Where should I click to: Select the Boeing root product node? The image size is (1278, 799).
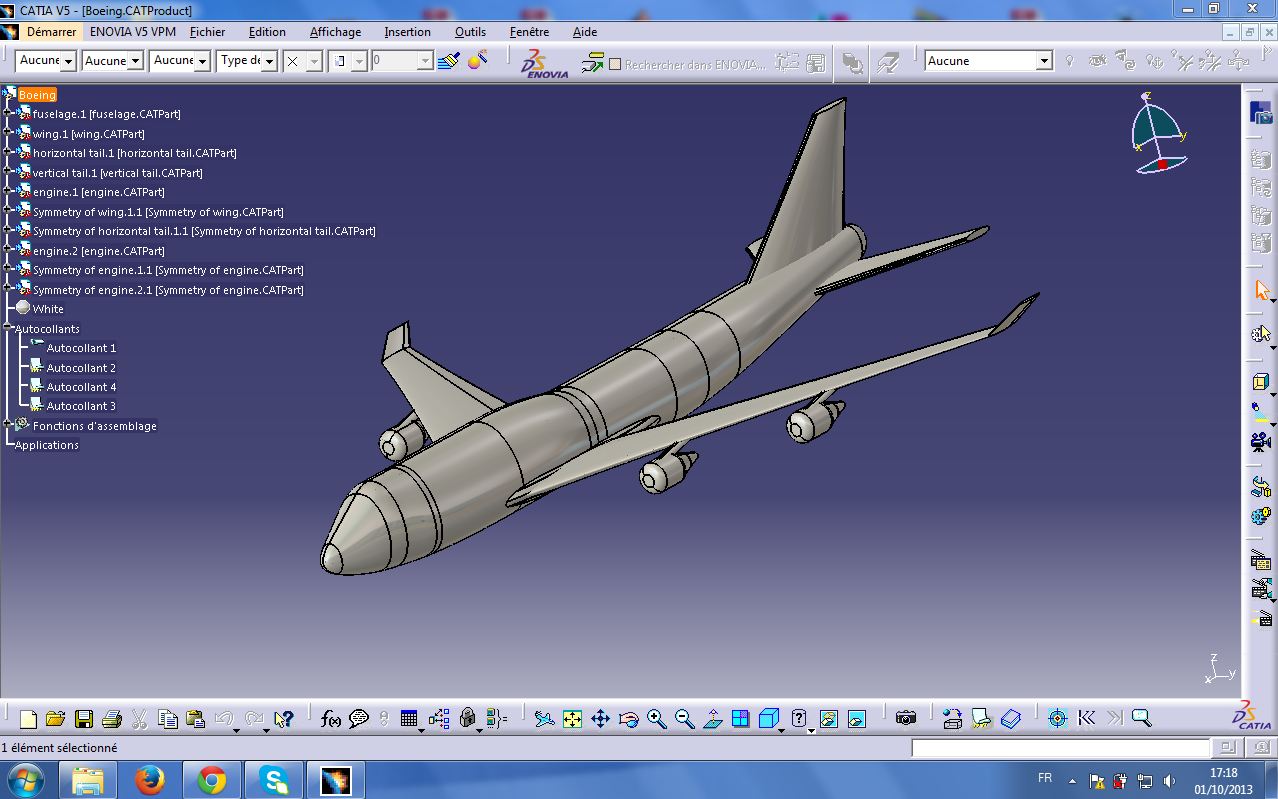(37, 95)
